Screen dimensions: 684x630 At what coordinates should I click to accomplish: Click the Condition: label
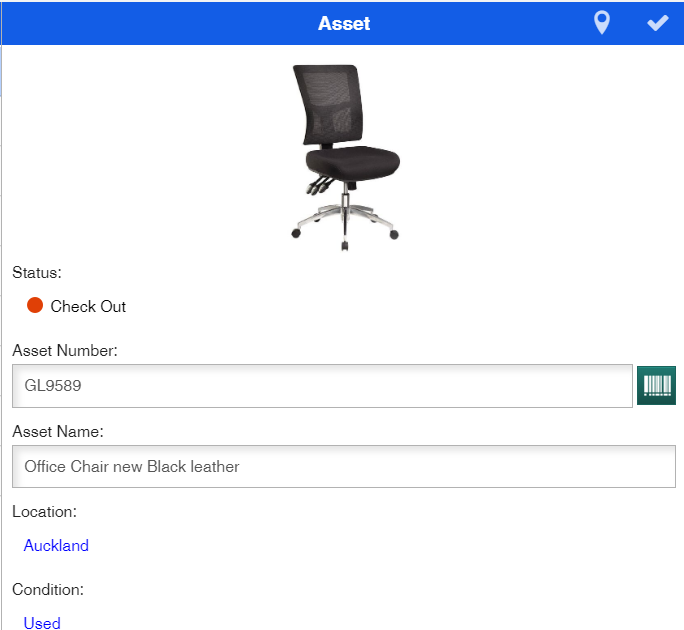(48, 589)
